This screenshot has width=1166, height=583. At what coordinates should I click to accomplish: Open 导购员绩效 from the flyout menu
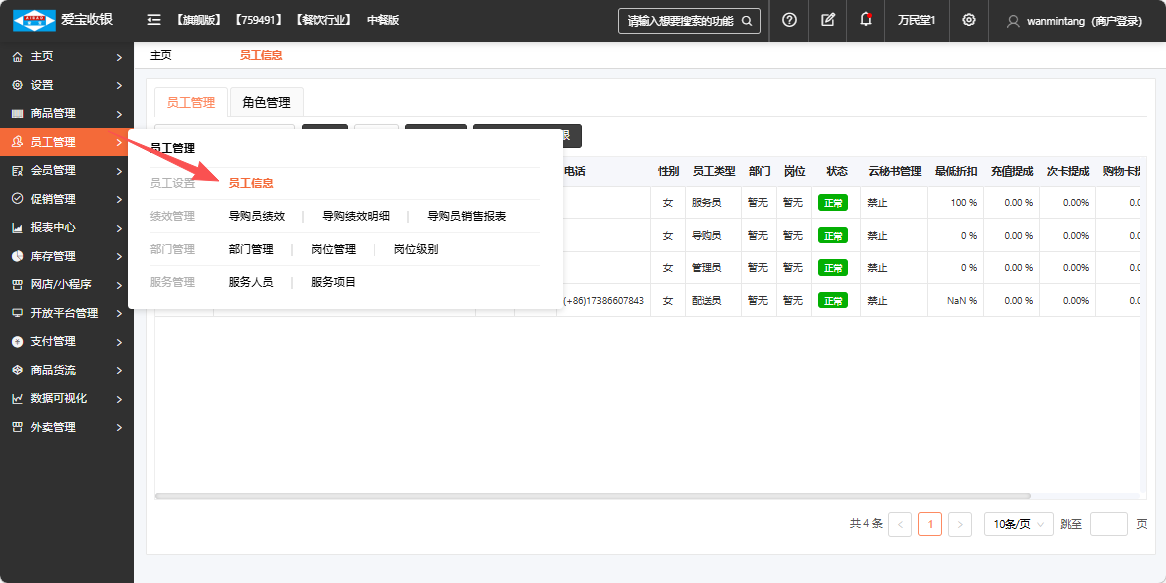click(x=257, y=216)
